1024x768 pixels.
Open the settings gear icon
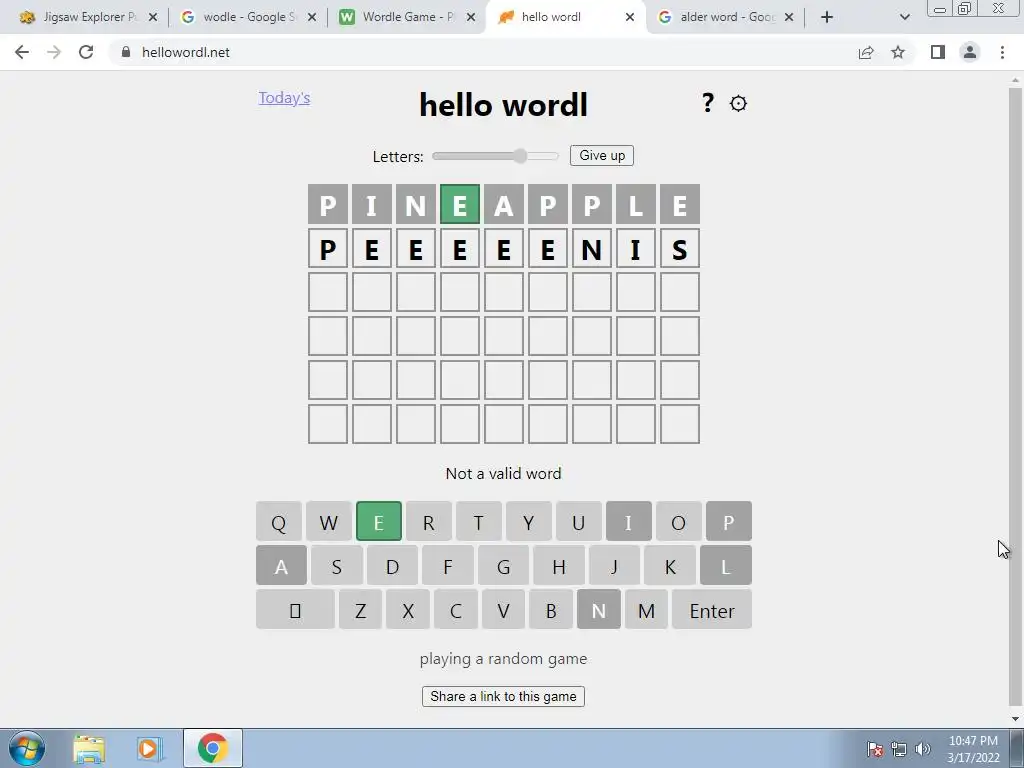coord(738,103)
